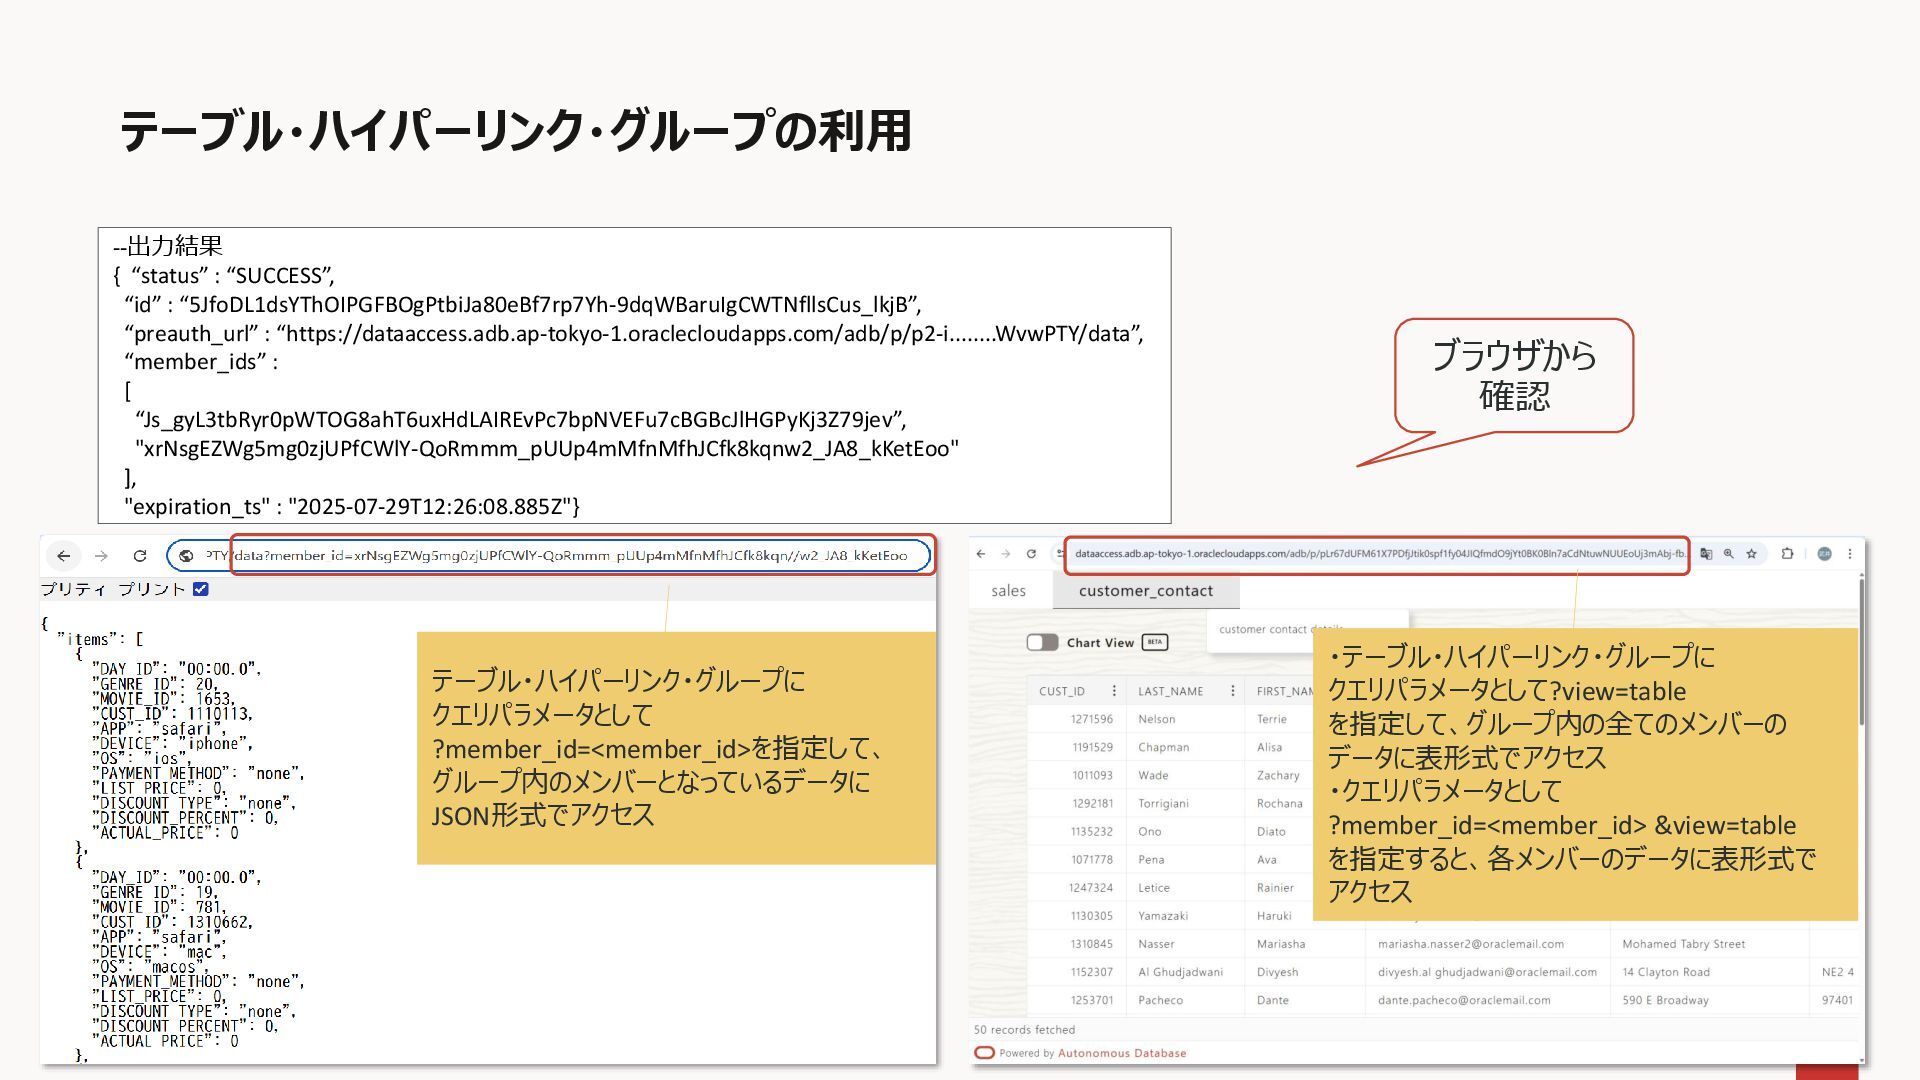
Task: Click right browser vertical scrollbar
Action: 1861,650
